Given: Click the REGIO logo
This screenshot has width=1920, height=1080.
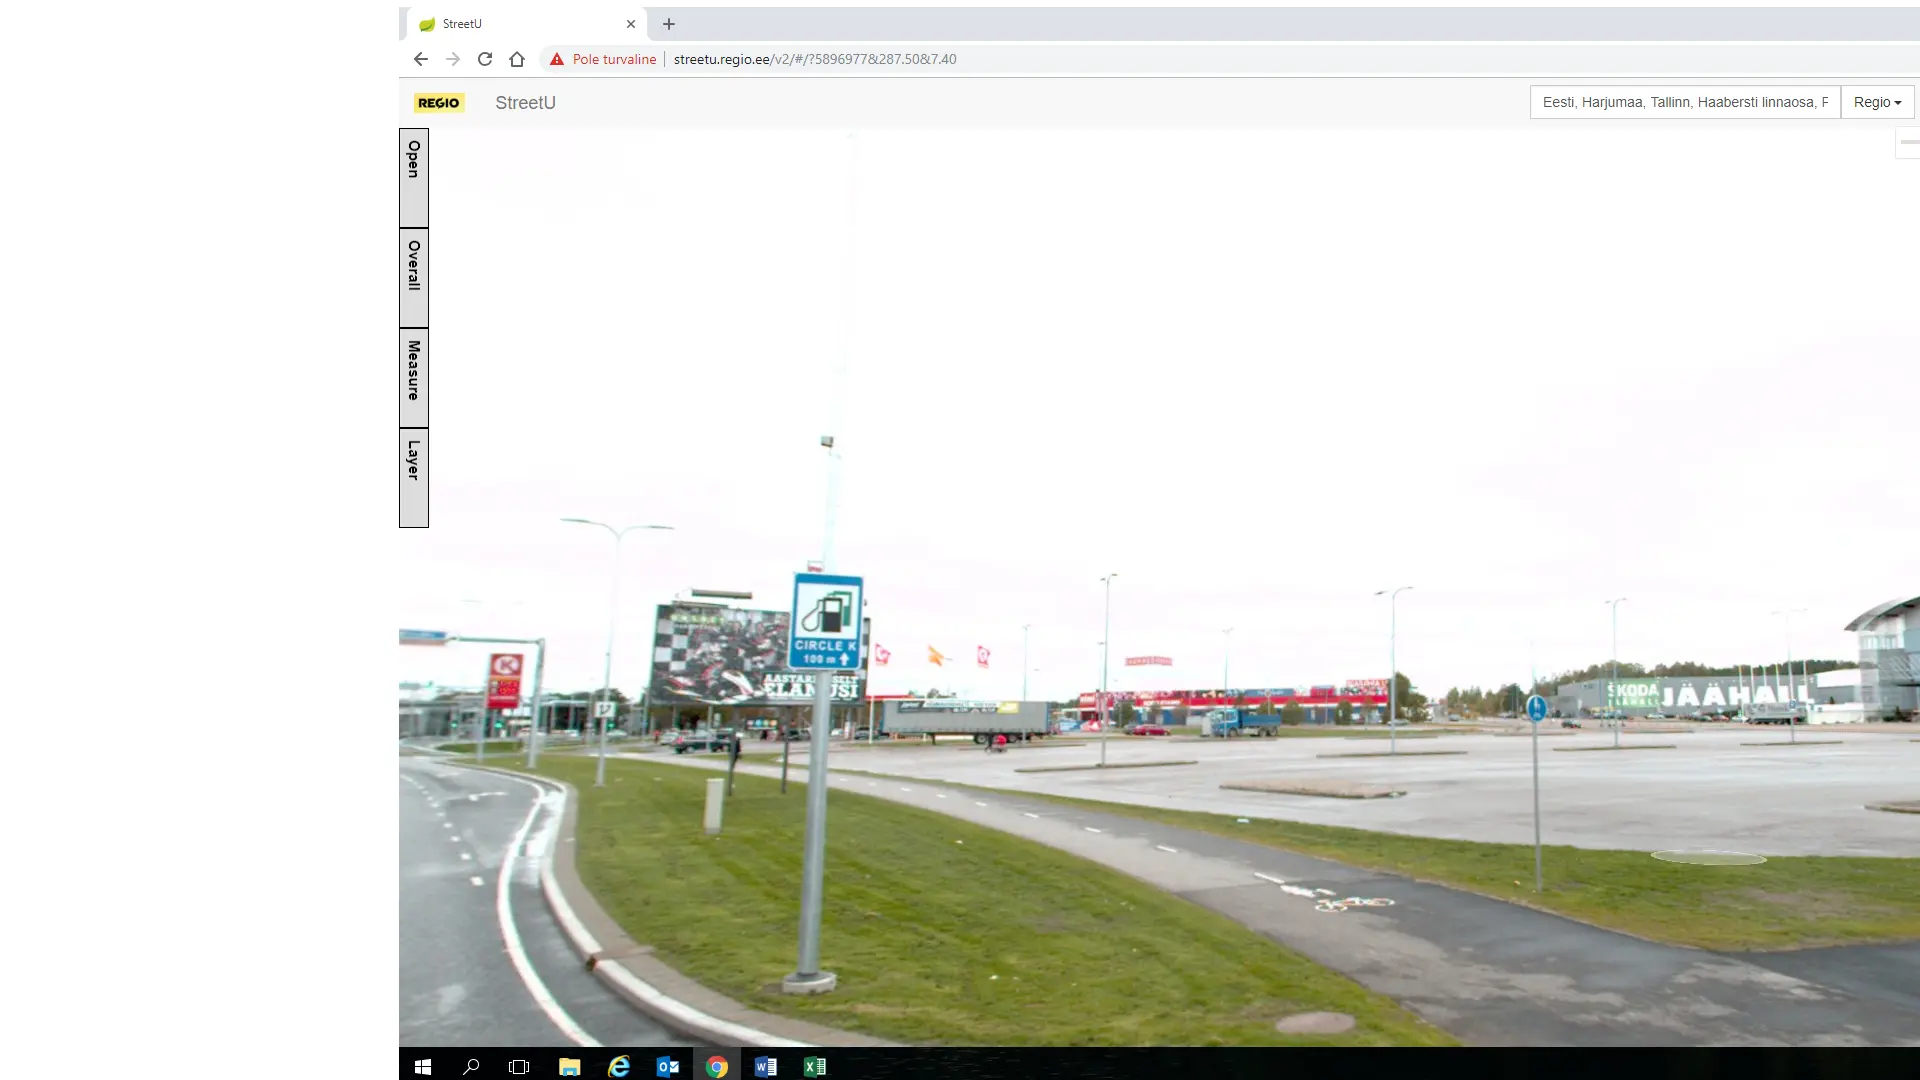Looking at the screenshot, I should 439,103.
